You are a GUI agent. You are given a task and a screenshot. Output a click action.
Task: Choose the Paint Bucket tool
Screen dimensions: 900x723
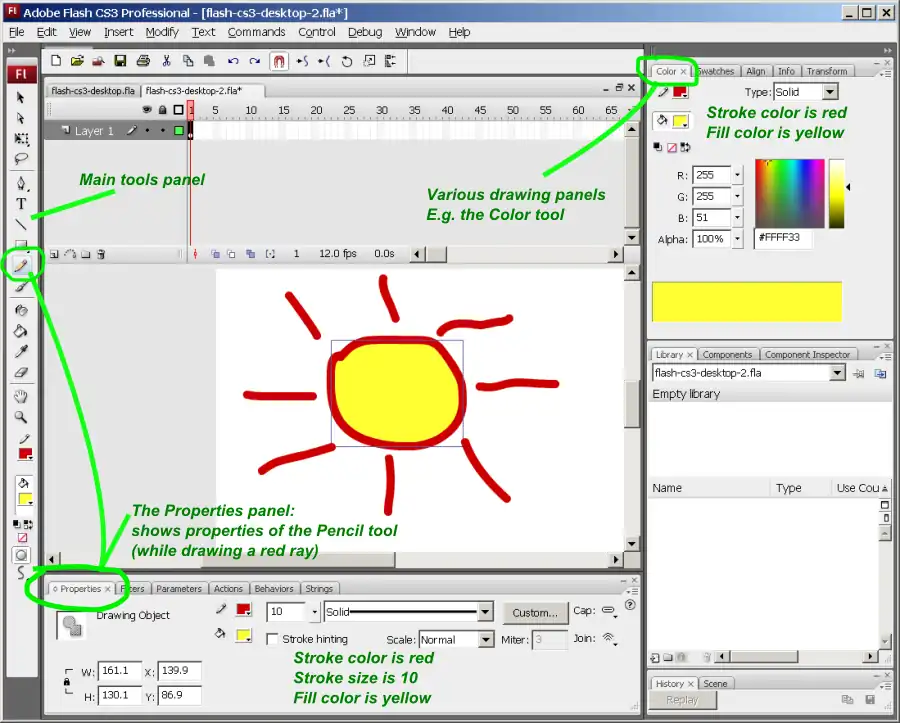point(21,330)
